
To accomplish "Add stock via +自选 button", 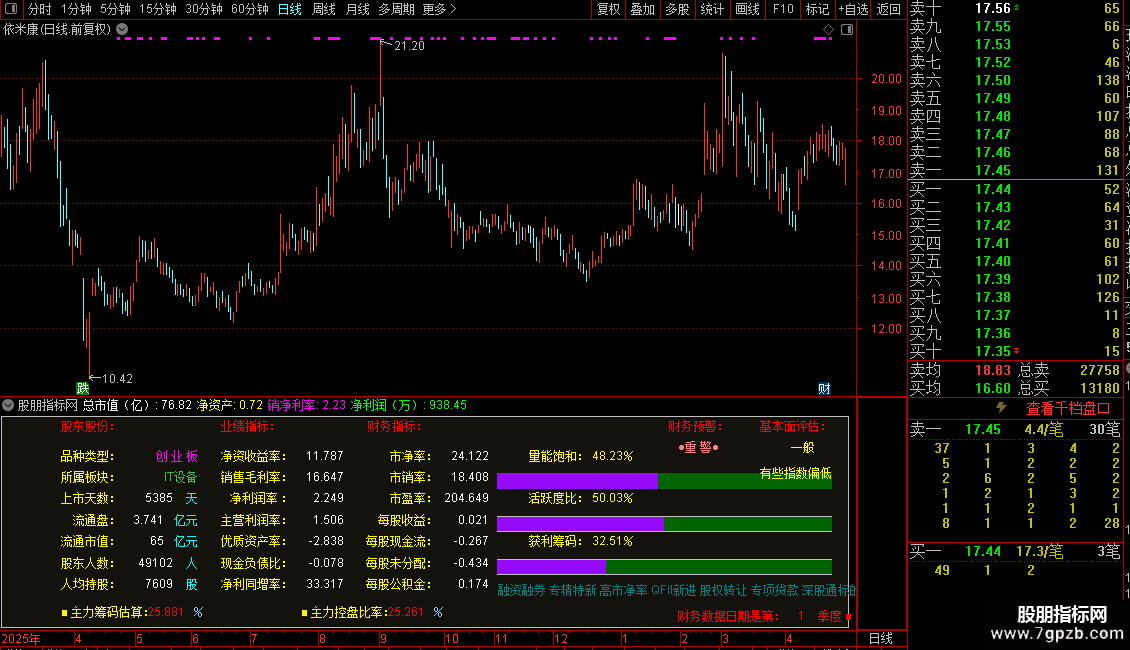I will (x=853, y=9).
